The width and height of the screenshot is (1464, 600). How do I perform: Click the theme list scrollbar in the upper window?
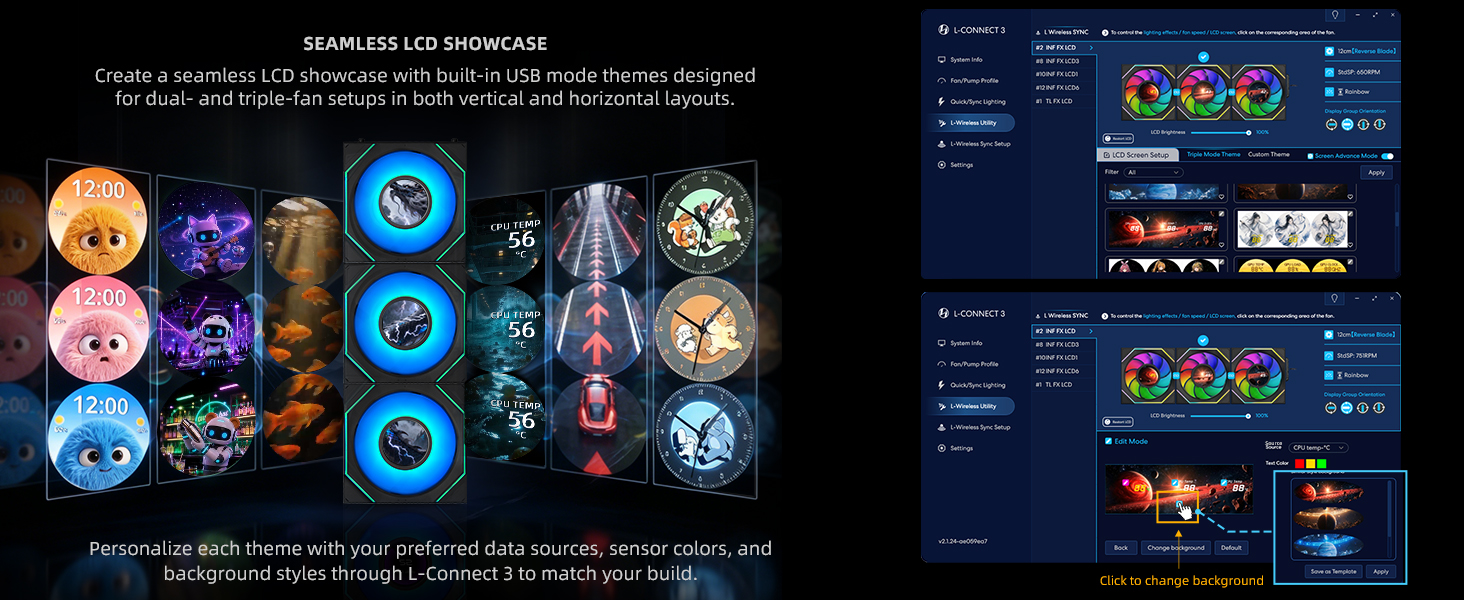coord(1396,220)
